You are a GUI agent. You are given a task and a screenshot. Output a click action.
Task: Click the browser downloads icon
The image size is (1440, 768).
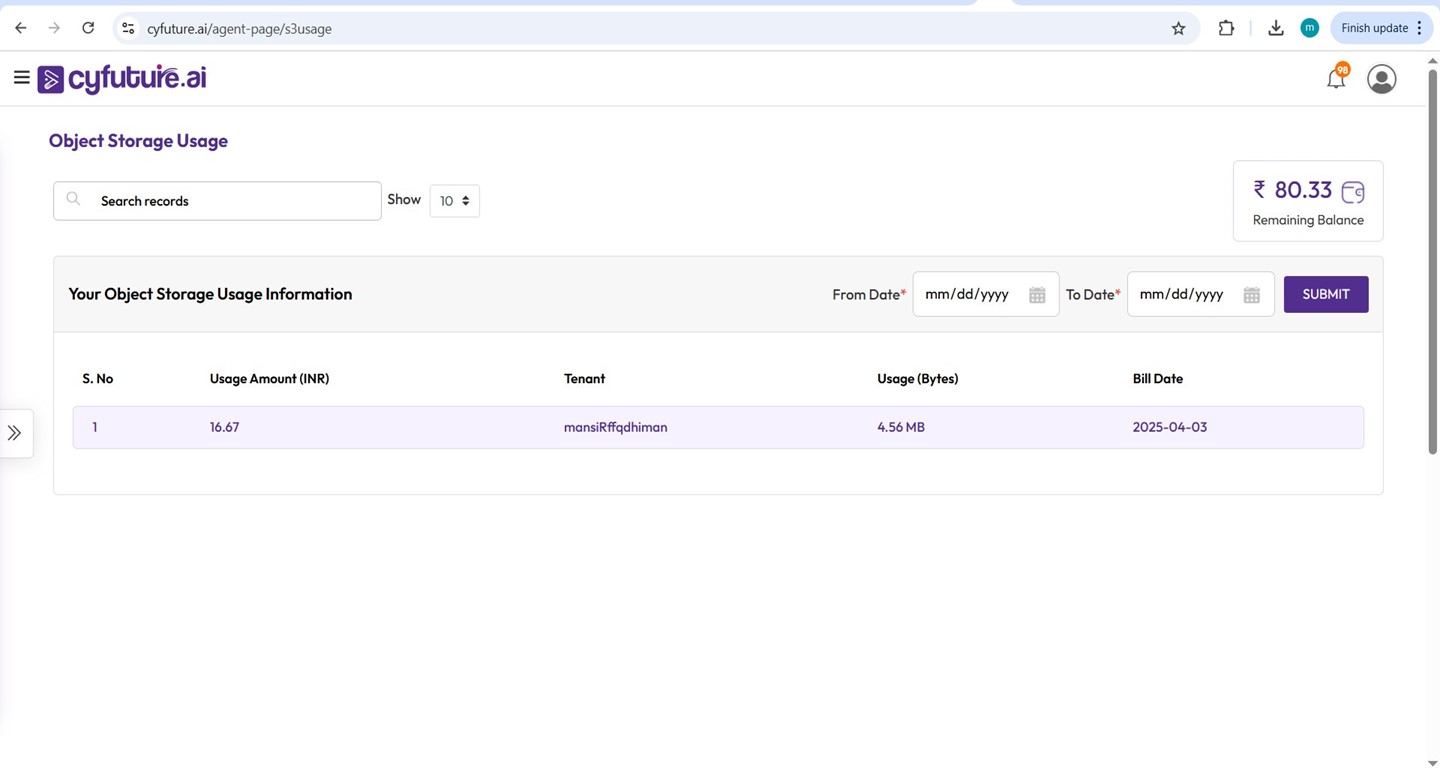click(1276, 28)
